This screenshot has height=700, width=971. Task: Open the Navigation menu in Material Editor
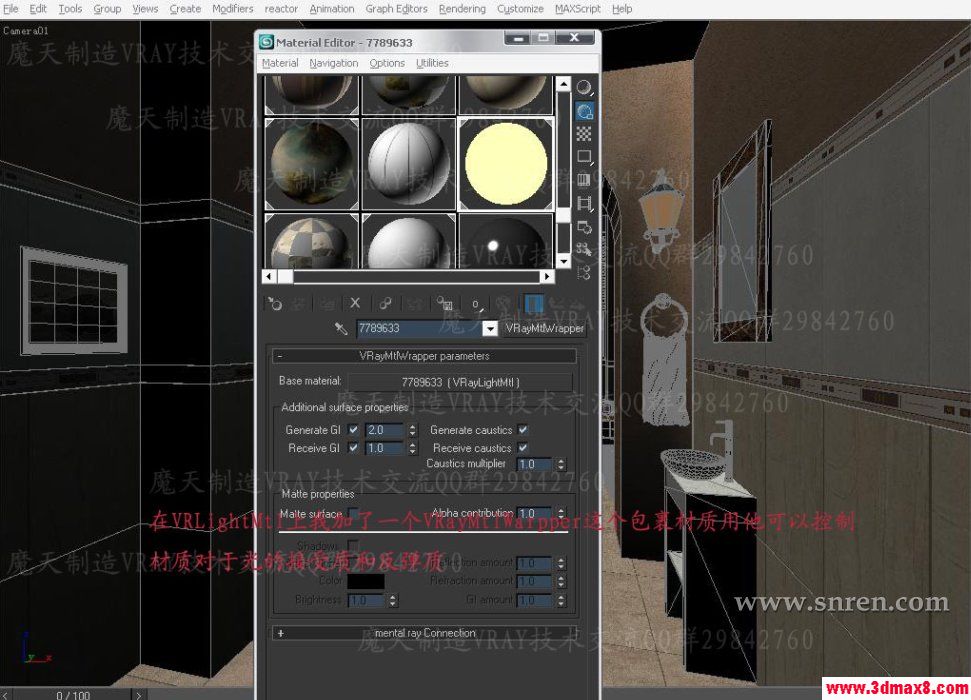(x=333, y=62)
